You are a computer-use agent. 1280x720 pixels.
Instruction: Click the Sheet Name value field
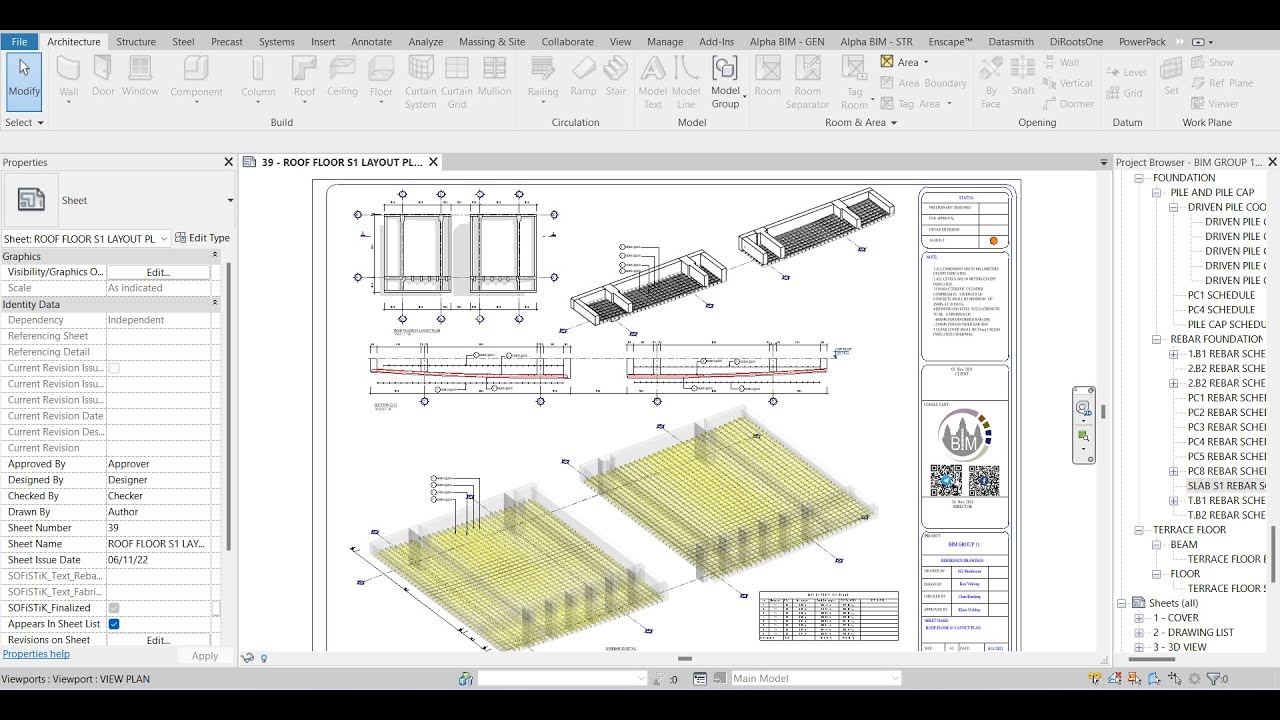click(x=158, y=544)
